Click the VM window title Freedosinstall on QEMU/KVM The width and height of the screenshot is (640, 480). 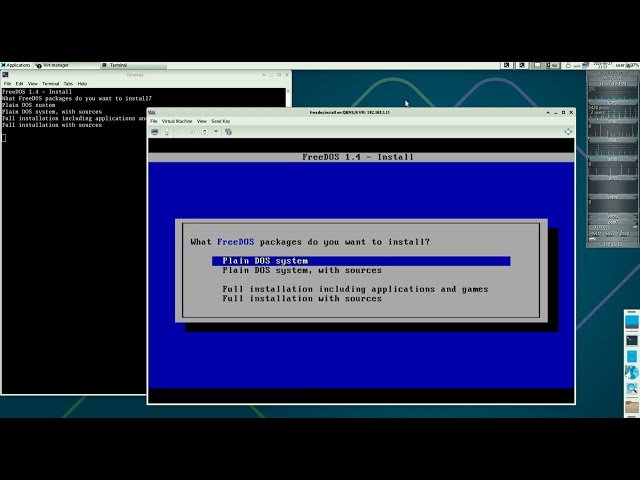point(350,112)
